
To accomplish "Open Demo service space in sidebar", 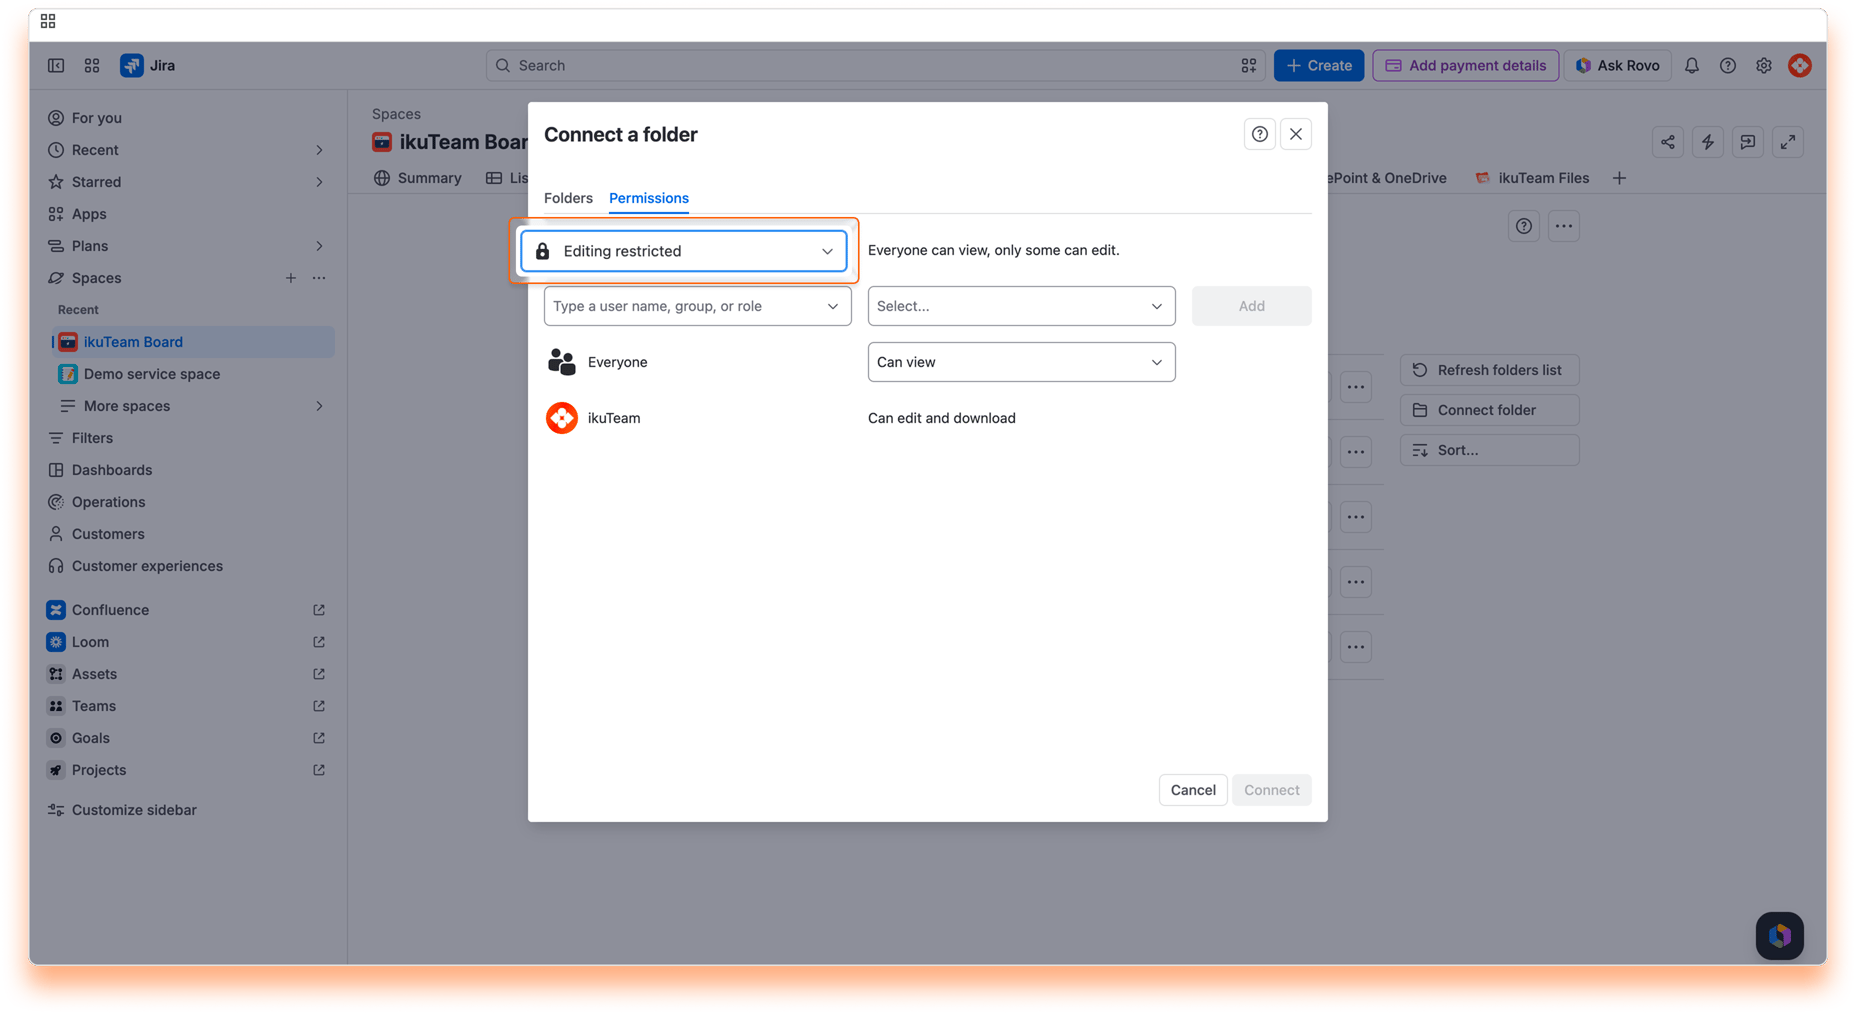I will 193,374.
